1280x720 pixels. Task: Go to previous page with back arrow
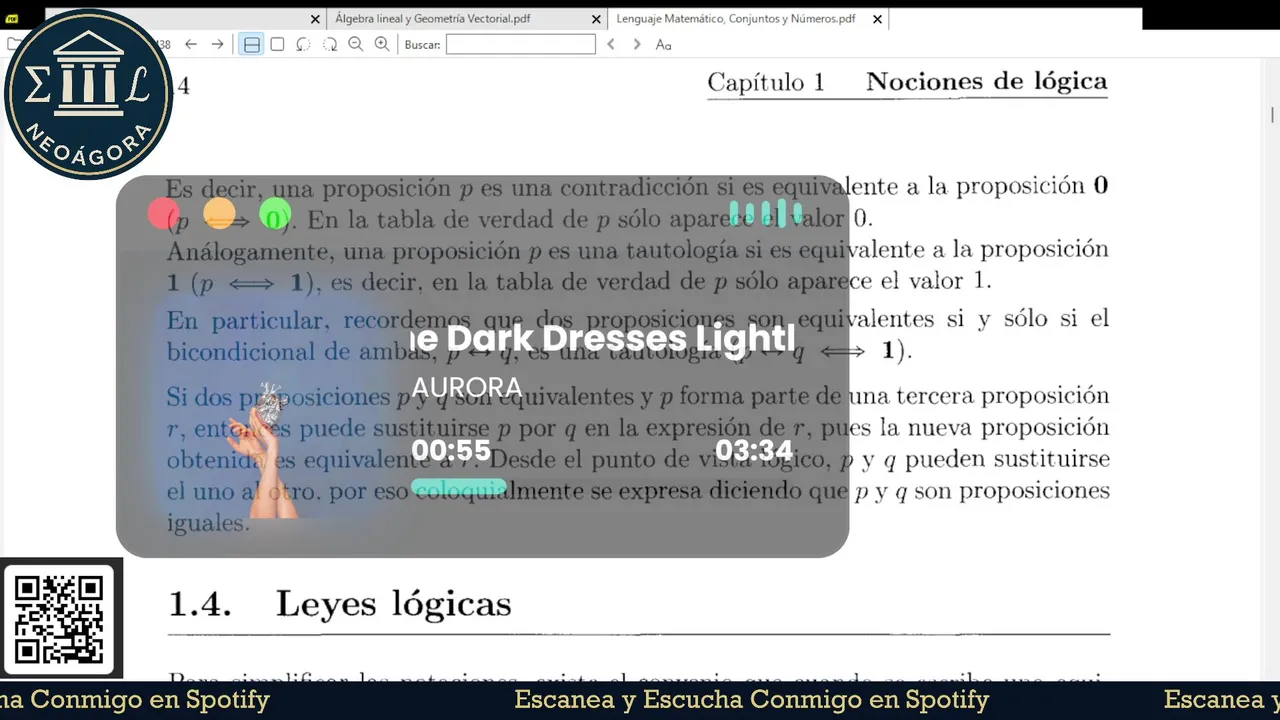pos(191,44)
